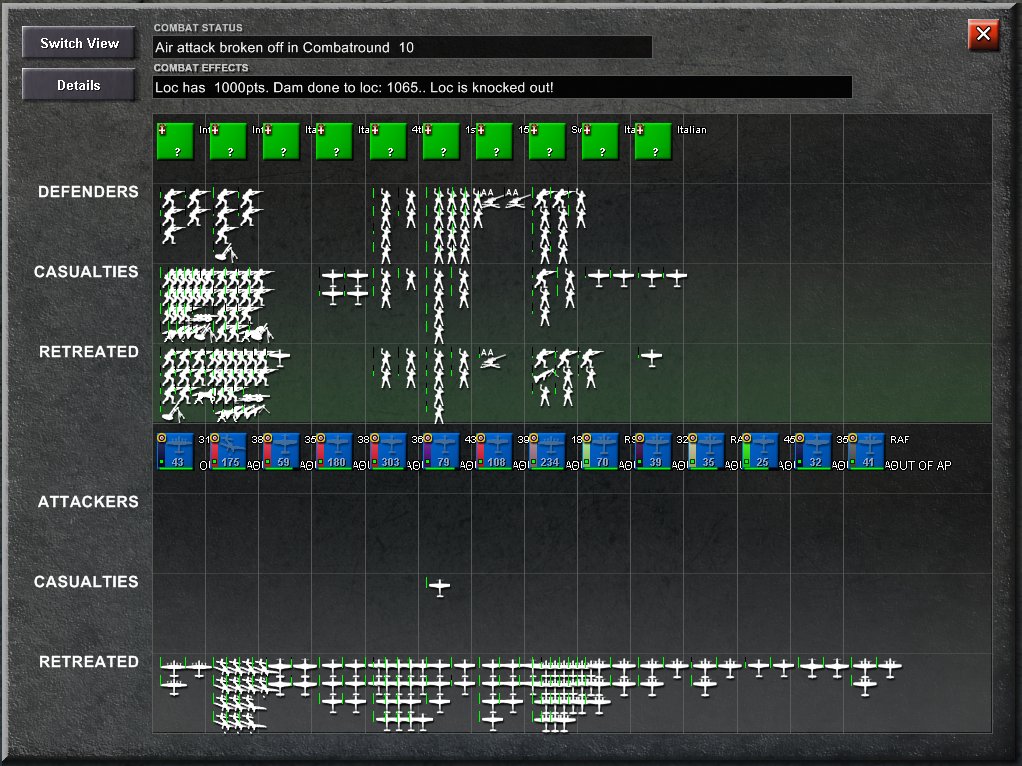Click the combat effects knocked out message
1022x766 pixels.
click(354, 87)
